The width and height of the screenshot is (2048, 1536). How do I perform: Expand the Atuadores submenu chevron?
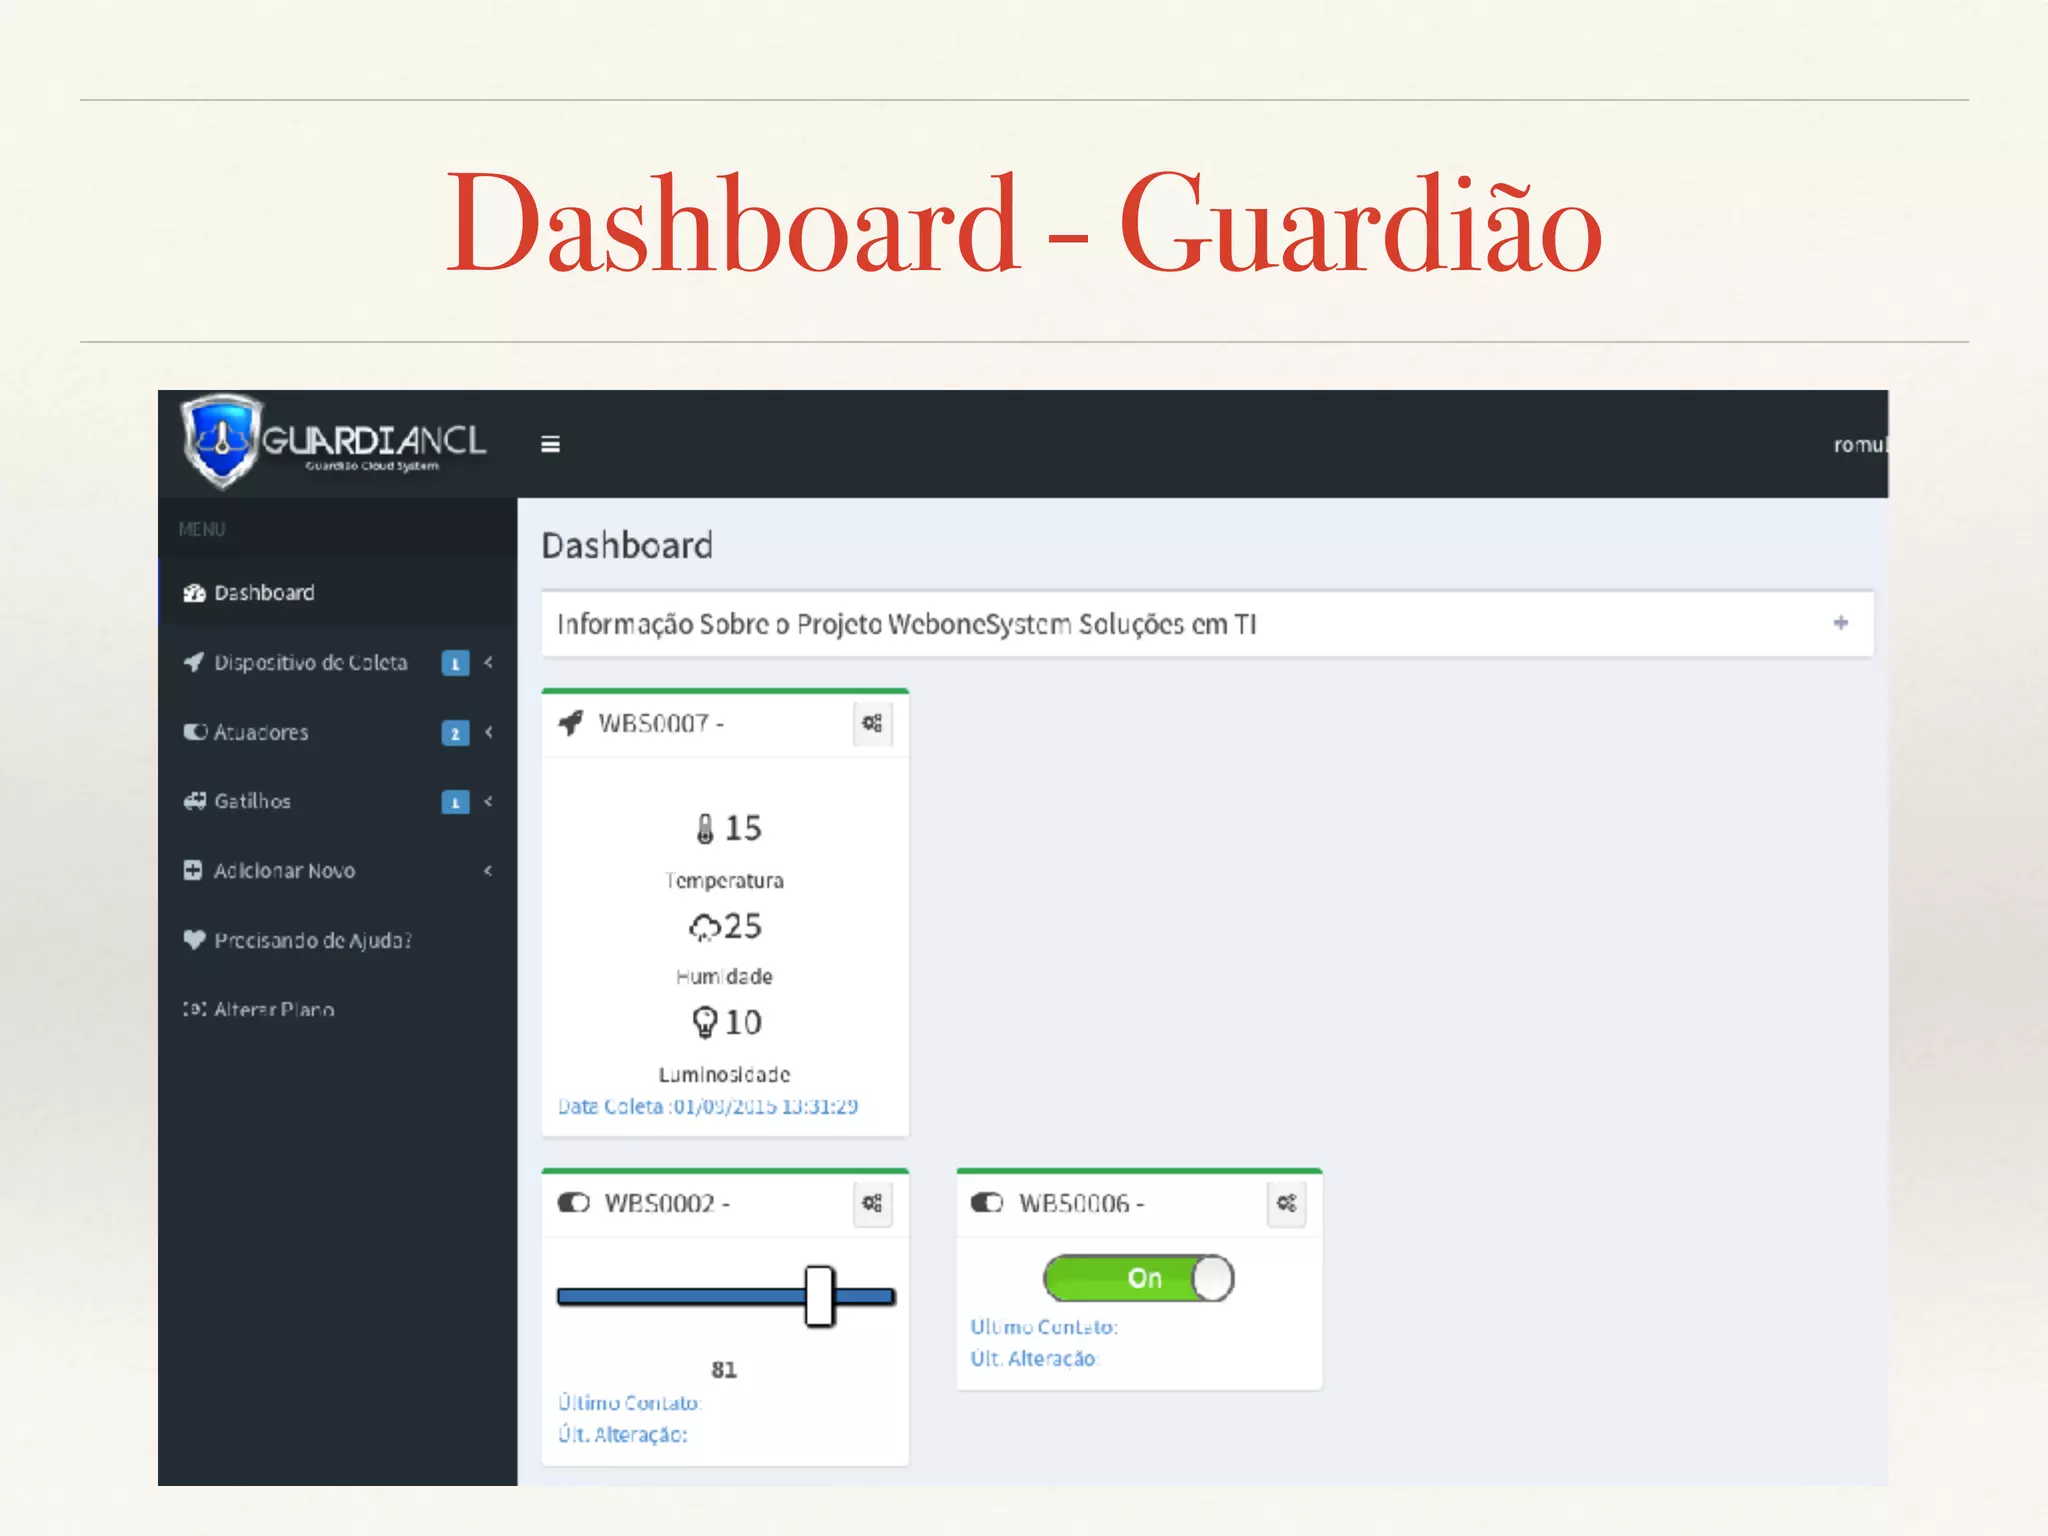488,732
